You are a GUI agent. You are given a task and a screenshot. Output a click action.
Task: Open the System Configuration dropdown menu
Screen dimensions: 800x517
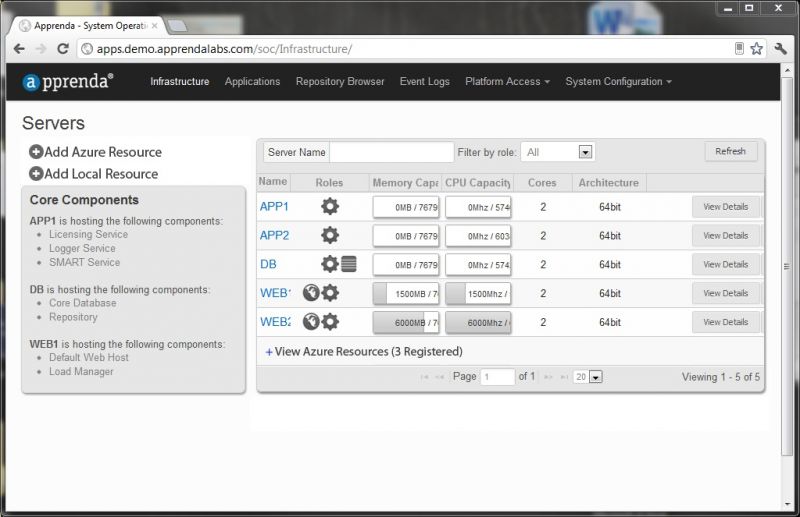(x=618, y=82)
